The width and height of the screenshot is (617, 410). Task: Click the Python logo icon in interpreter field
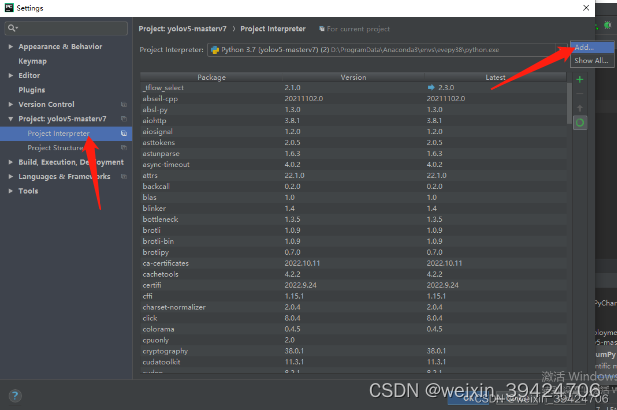(215, 50)
